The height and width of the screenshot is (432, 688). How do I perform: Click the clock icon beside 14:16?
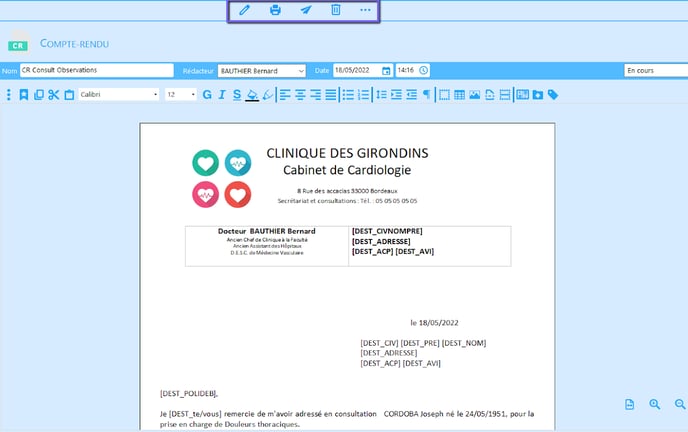[x=424, y=70]
